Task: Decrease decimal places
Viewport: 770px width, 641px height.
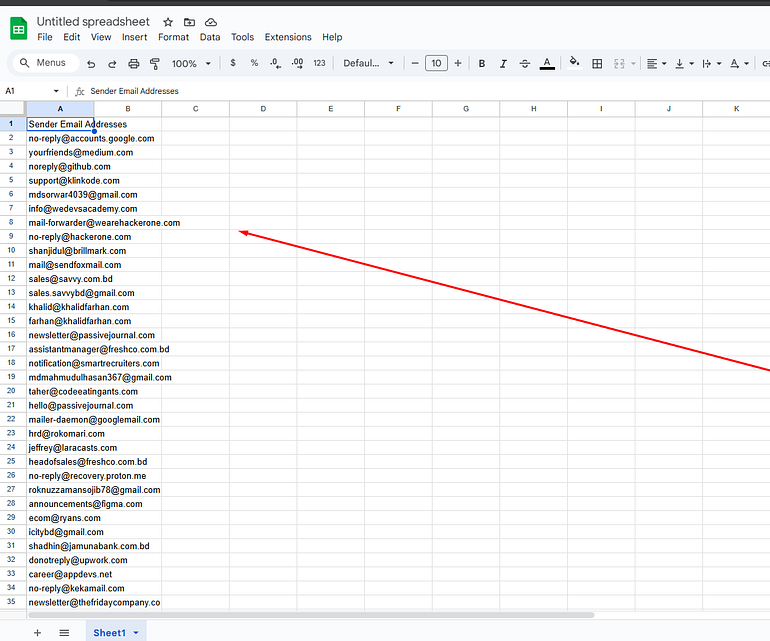Action: (x=275, y=63)
